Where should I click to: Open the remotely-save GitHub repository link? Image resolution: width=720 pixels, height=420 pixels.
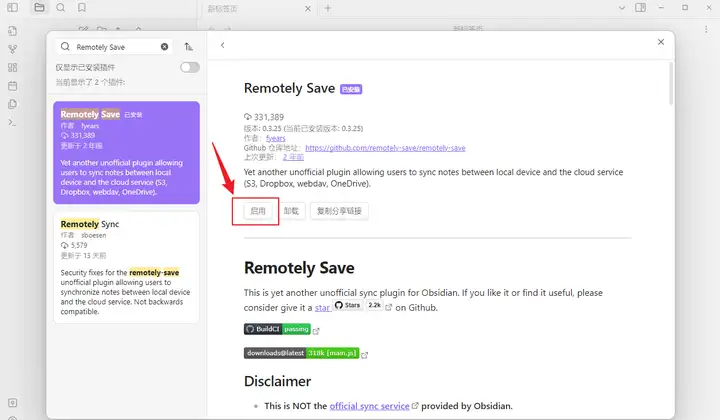pos(385,148)
